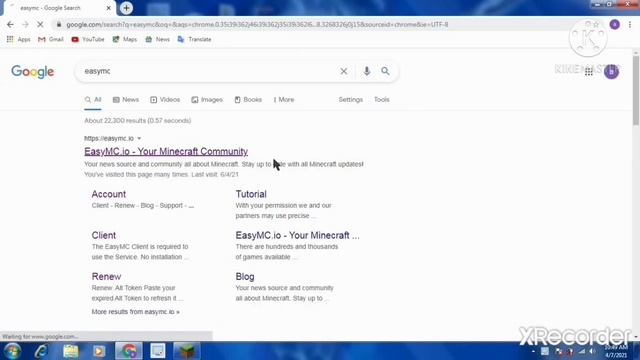Open the YouTube bookmark
The width and height of the screenshot is (640, 360).
click(x=88, y=39)
